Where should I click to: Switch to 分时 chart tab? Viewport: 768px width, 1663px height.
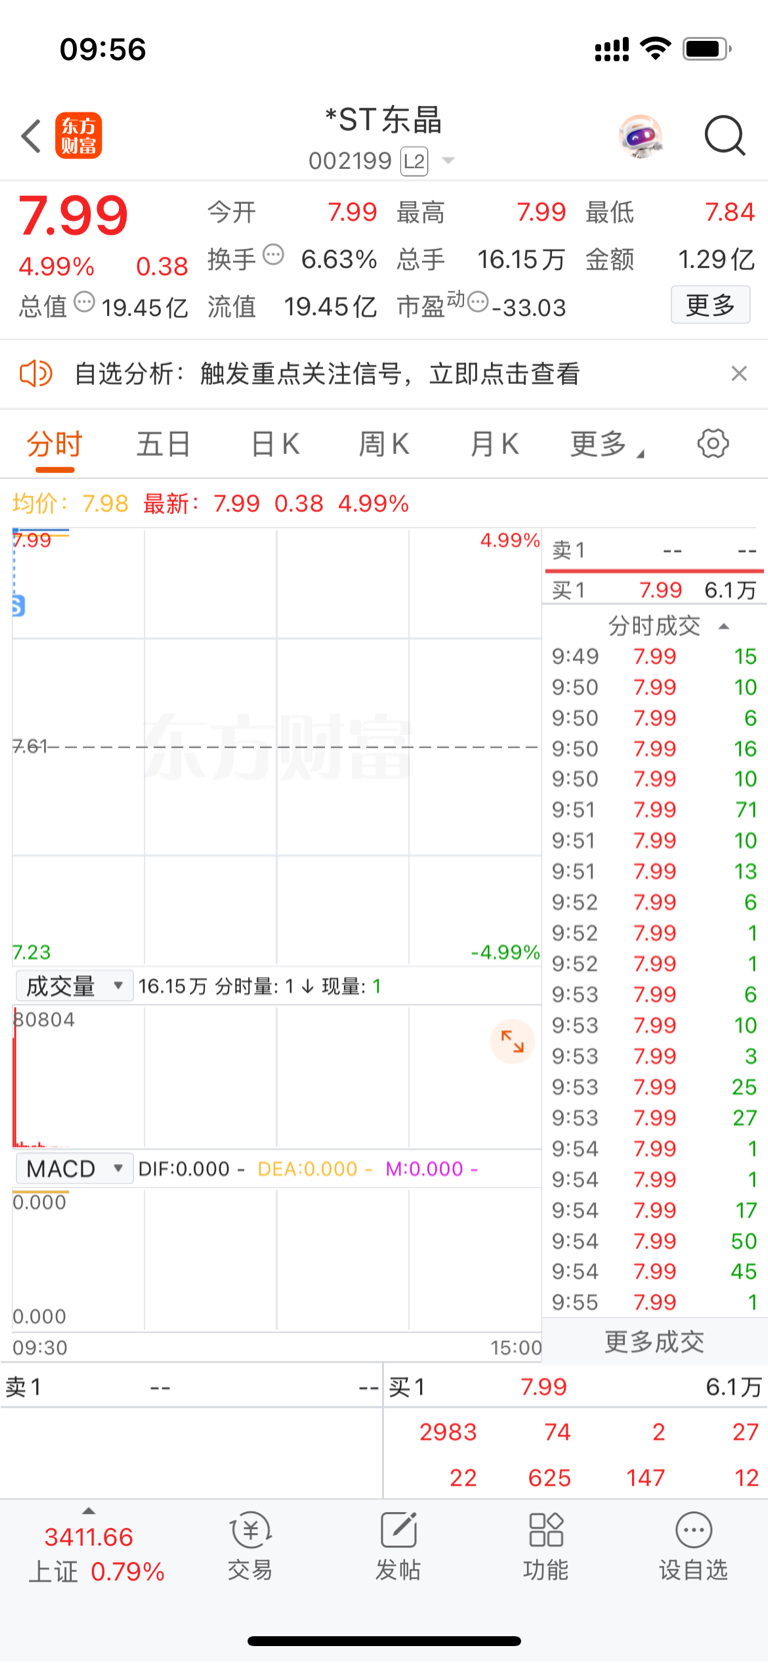(x=54, y=444)
